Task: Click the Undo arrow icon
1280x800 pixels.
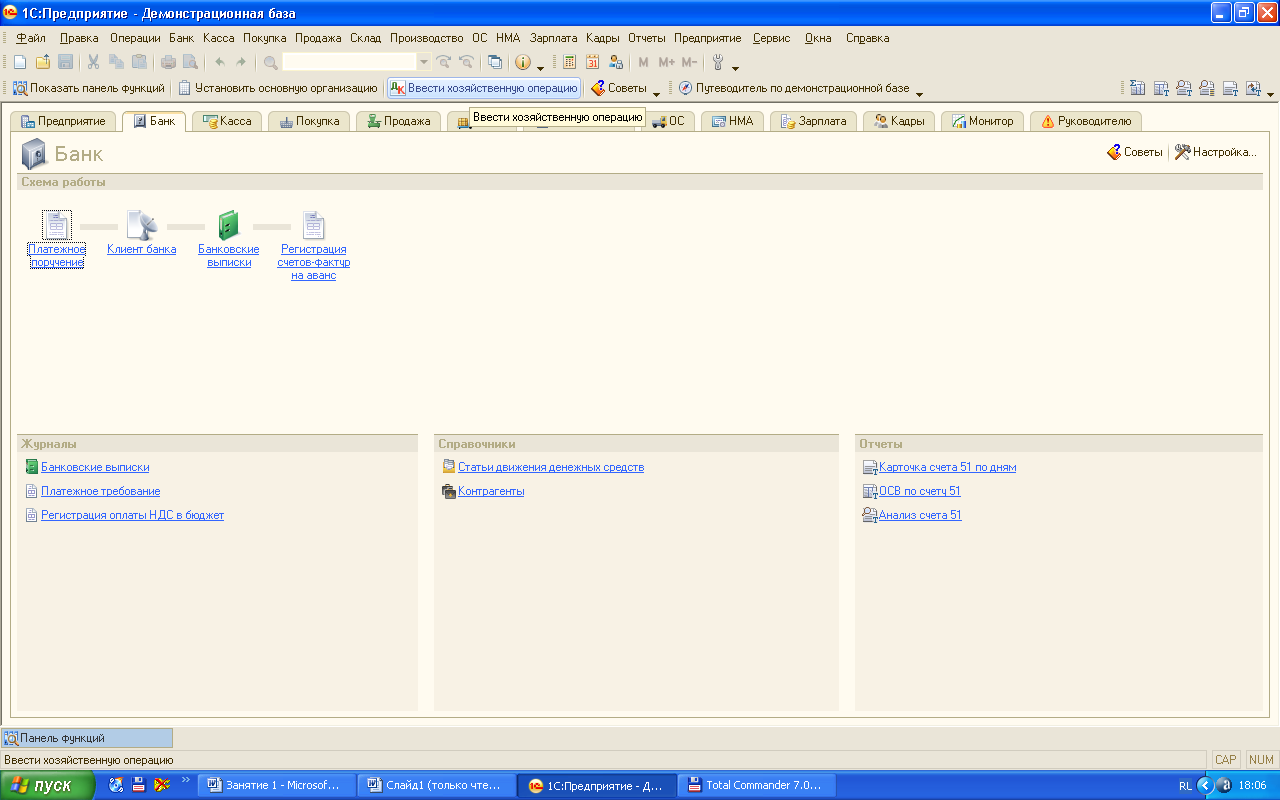Action: (x=219, y=62)
